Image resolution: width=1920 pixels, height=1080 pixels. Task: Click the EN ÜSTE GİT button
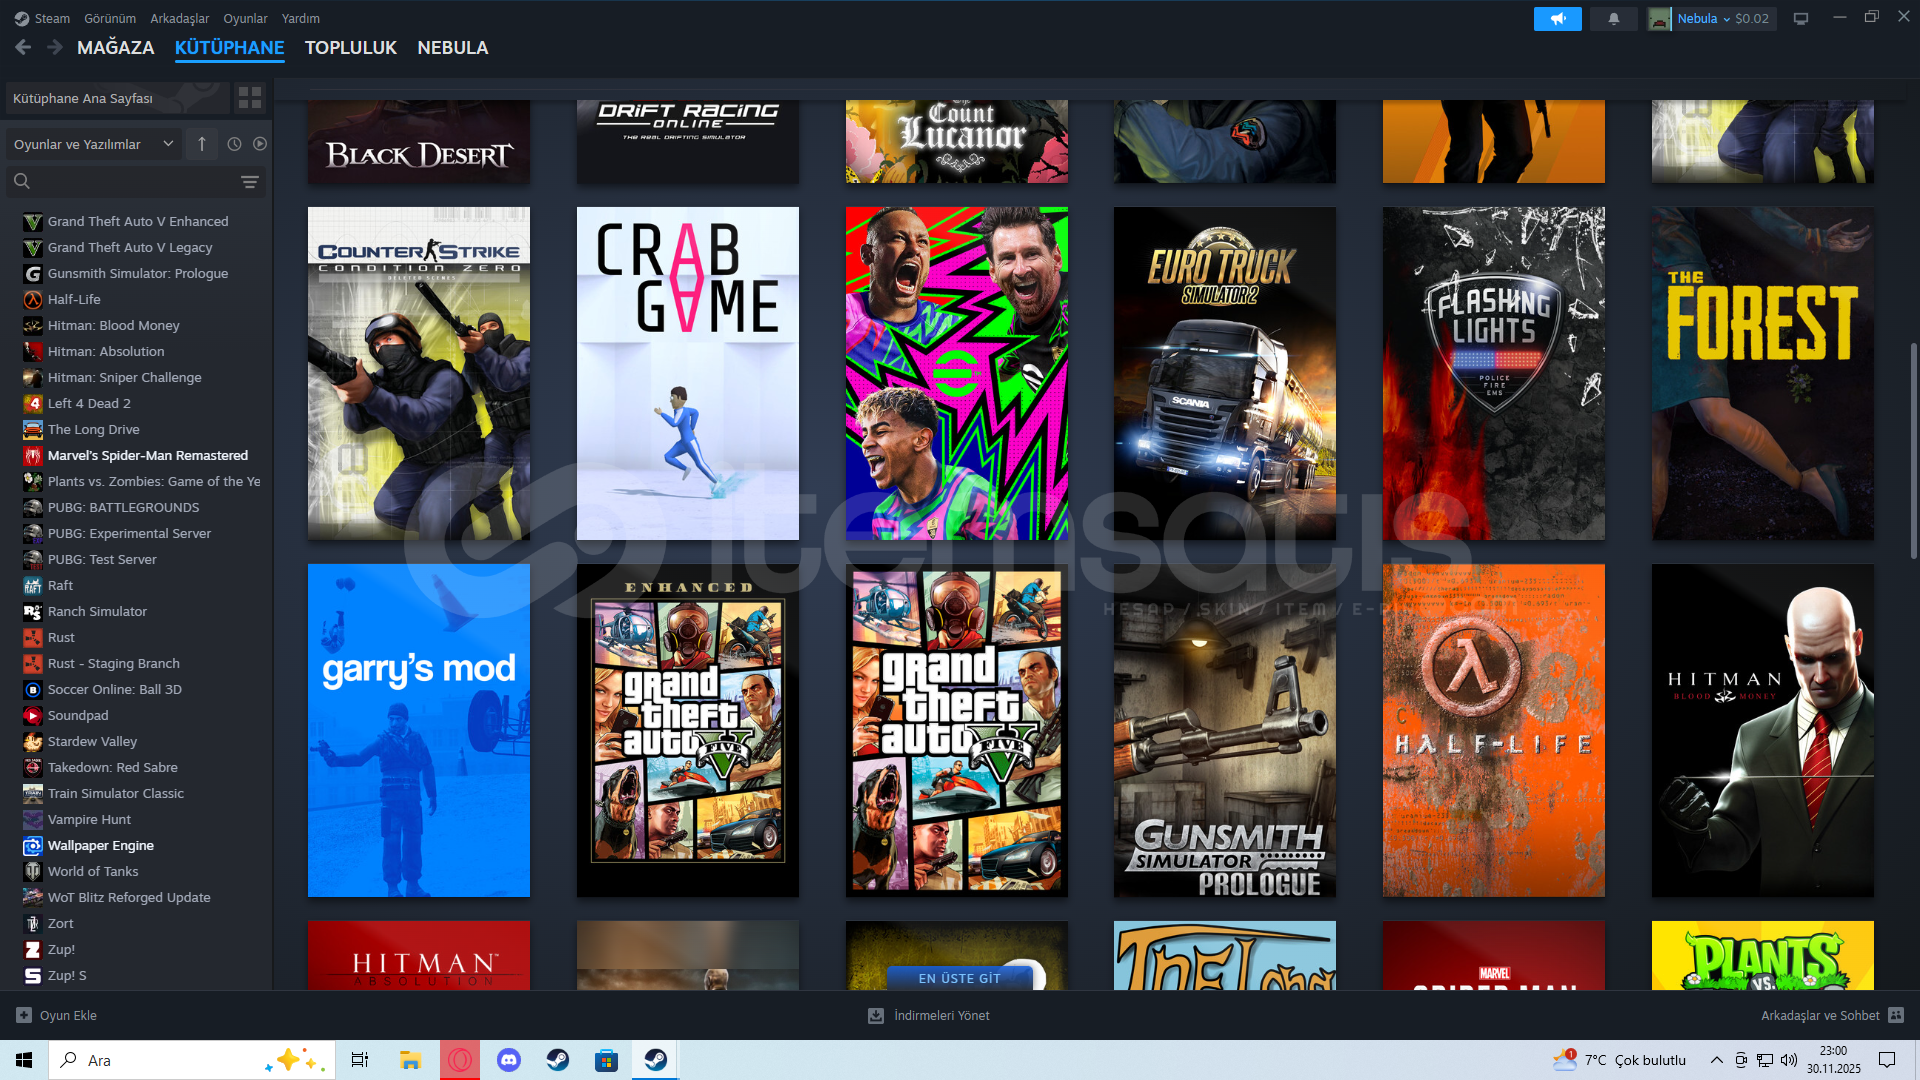(958, 978)
